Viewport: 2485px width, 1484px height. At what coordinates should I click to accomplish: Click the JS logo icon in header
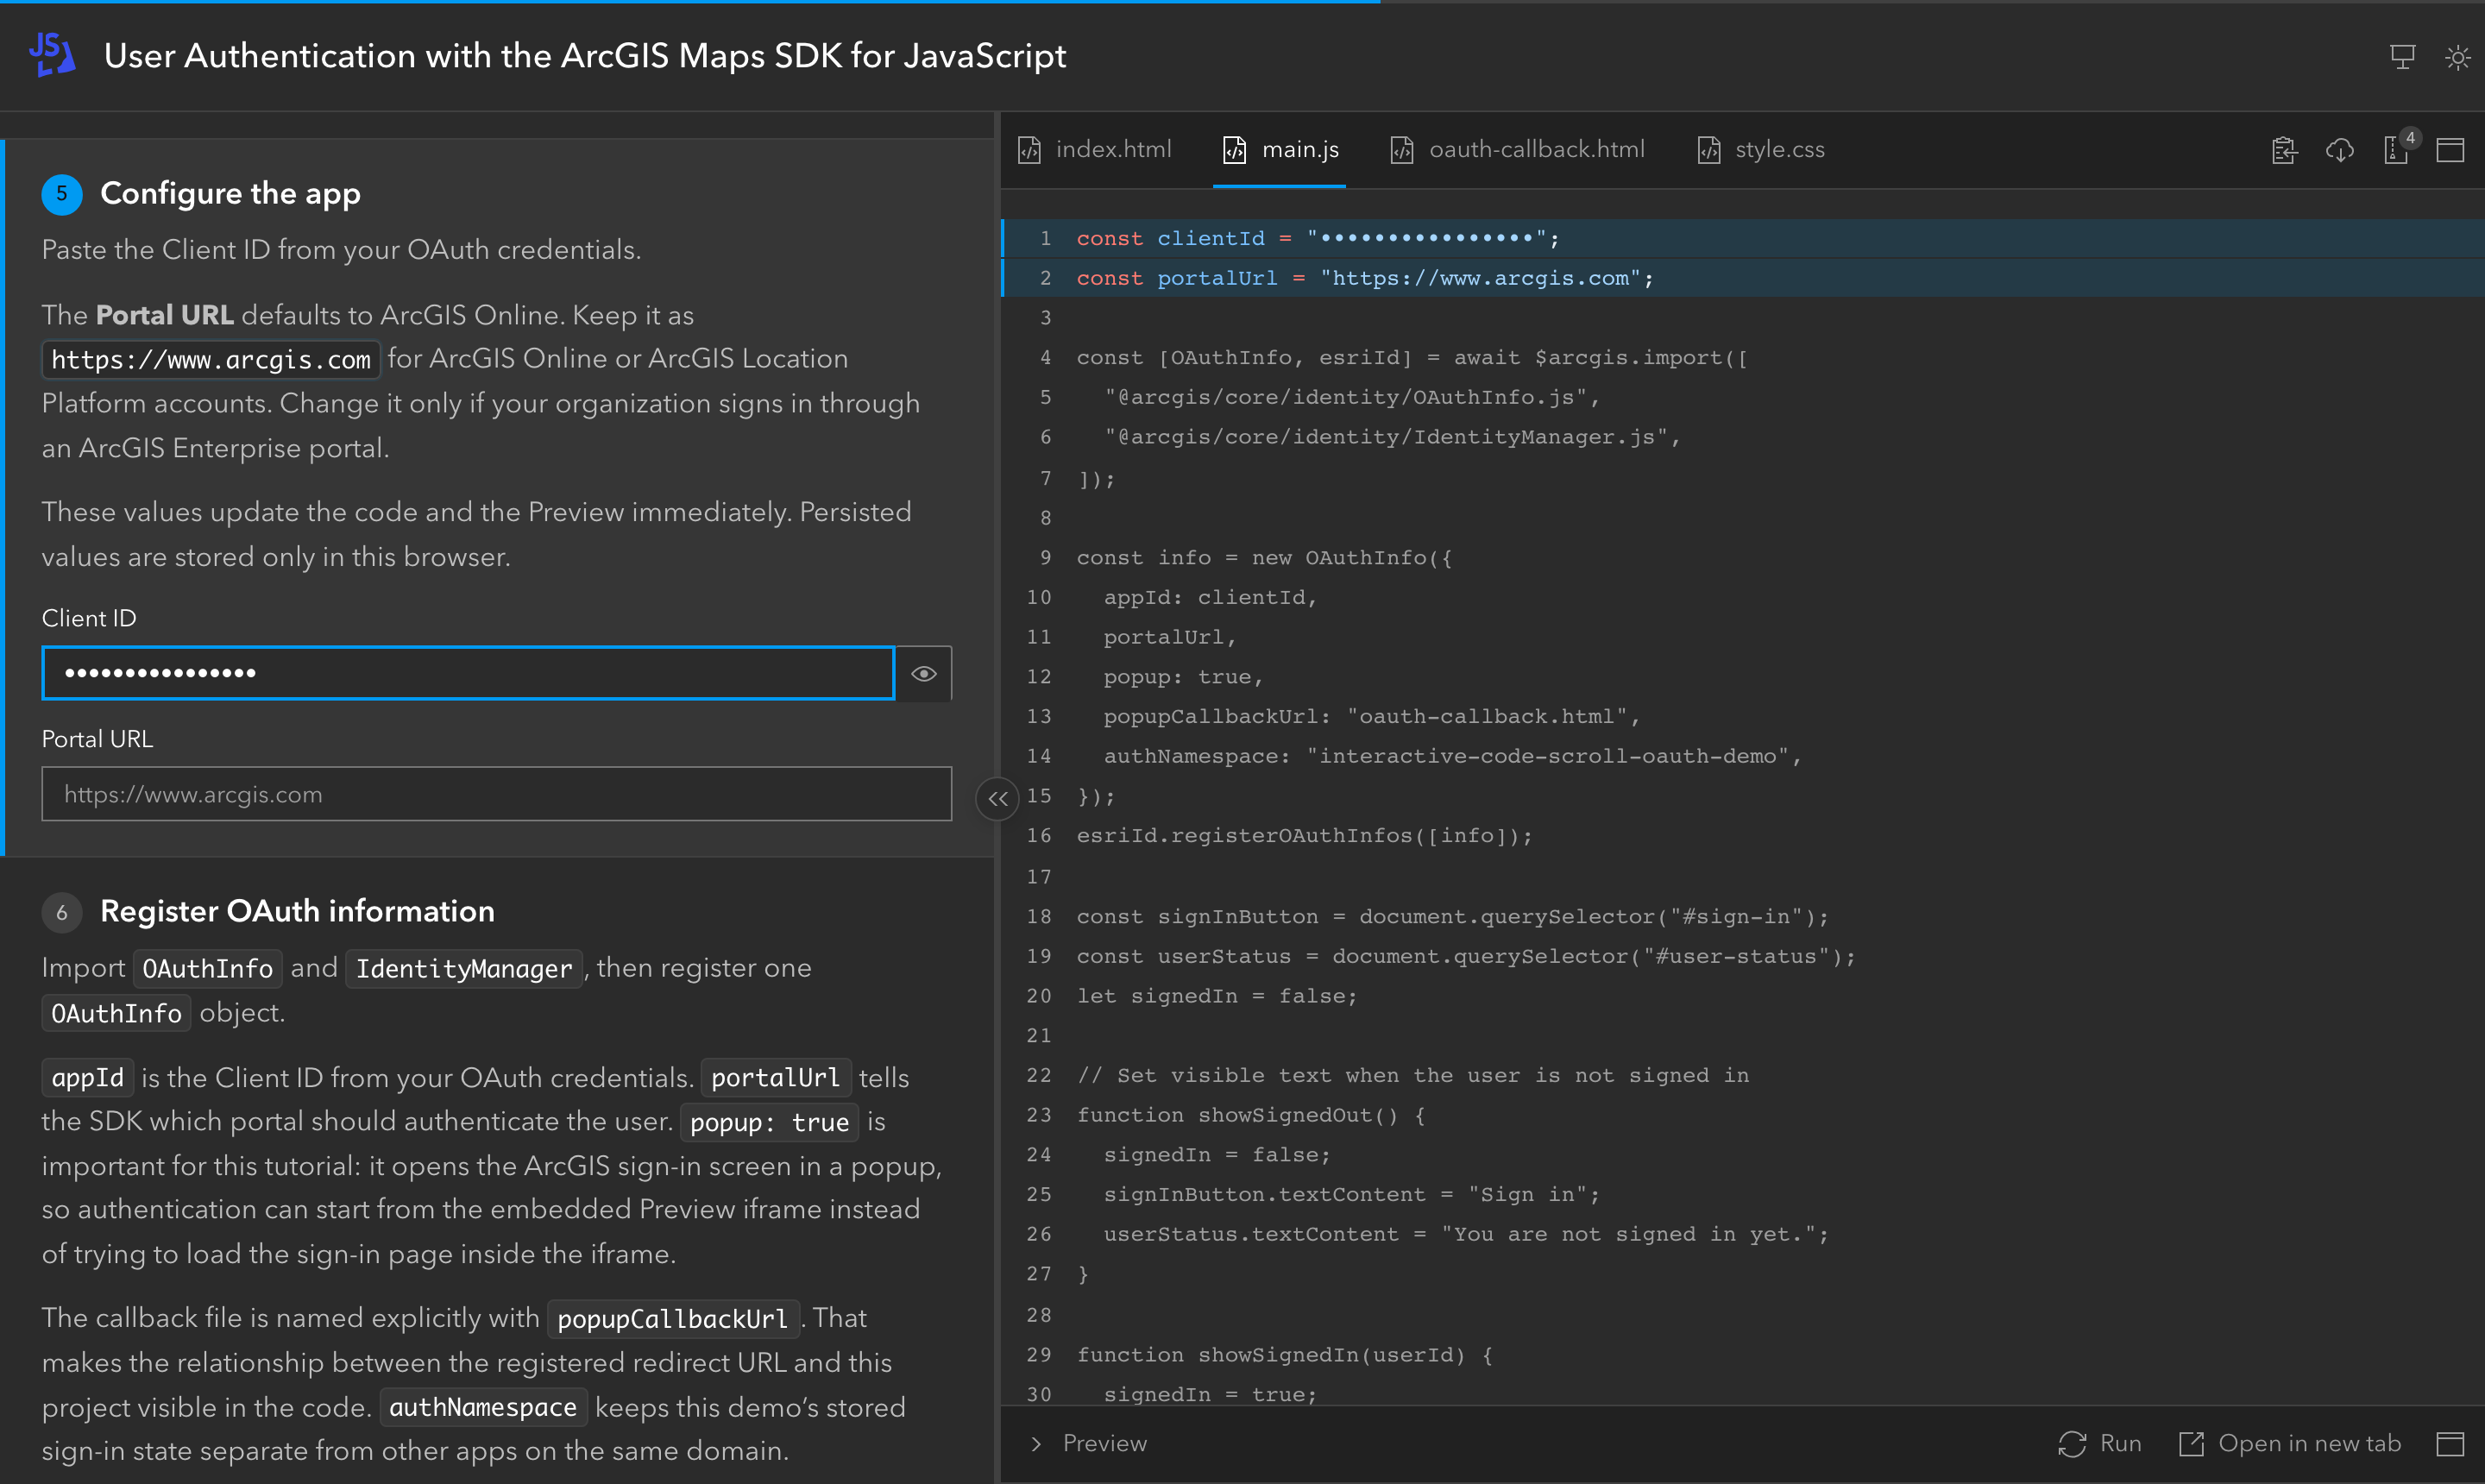(x=52, y=55)
